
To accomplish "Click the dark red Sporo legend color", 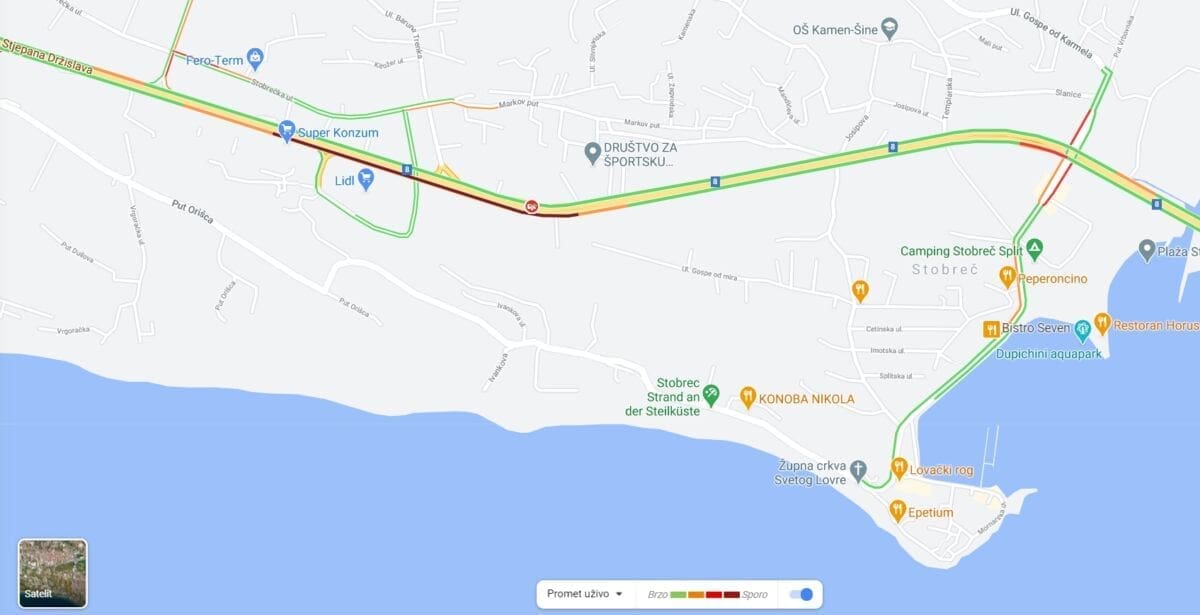I will pos(732,595).
